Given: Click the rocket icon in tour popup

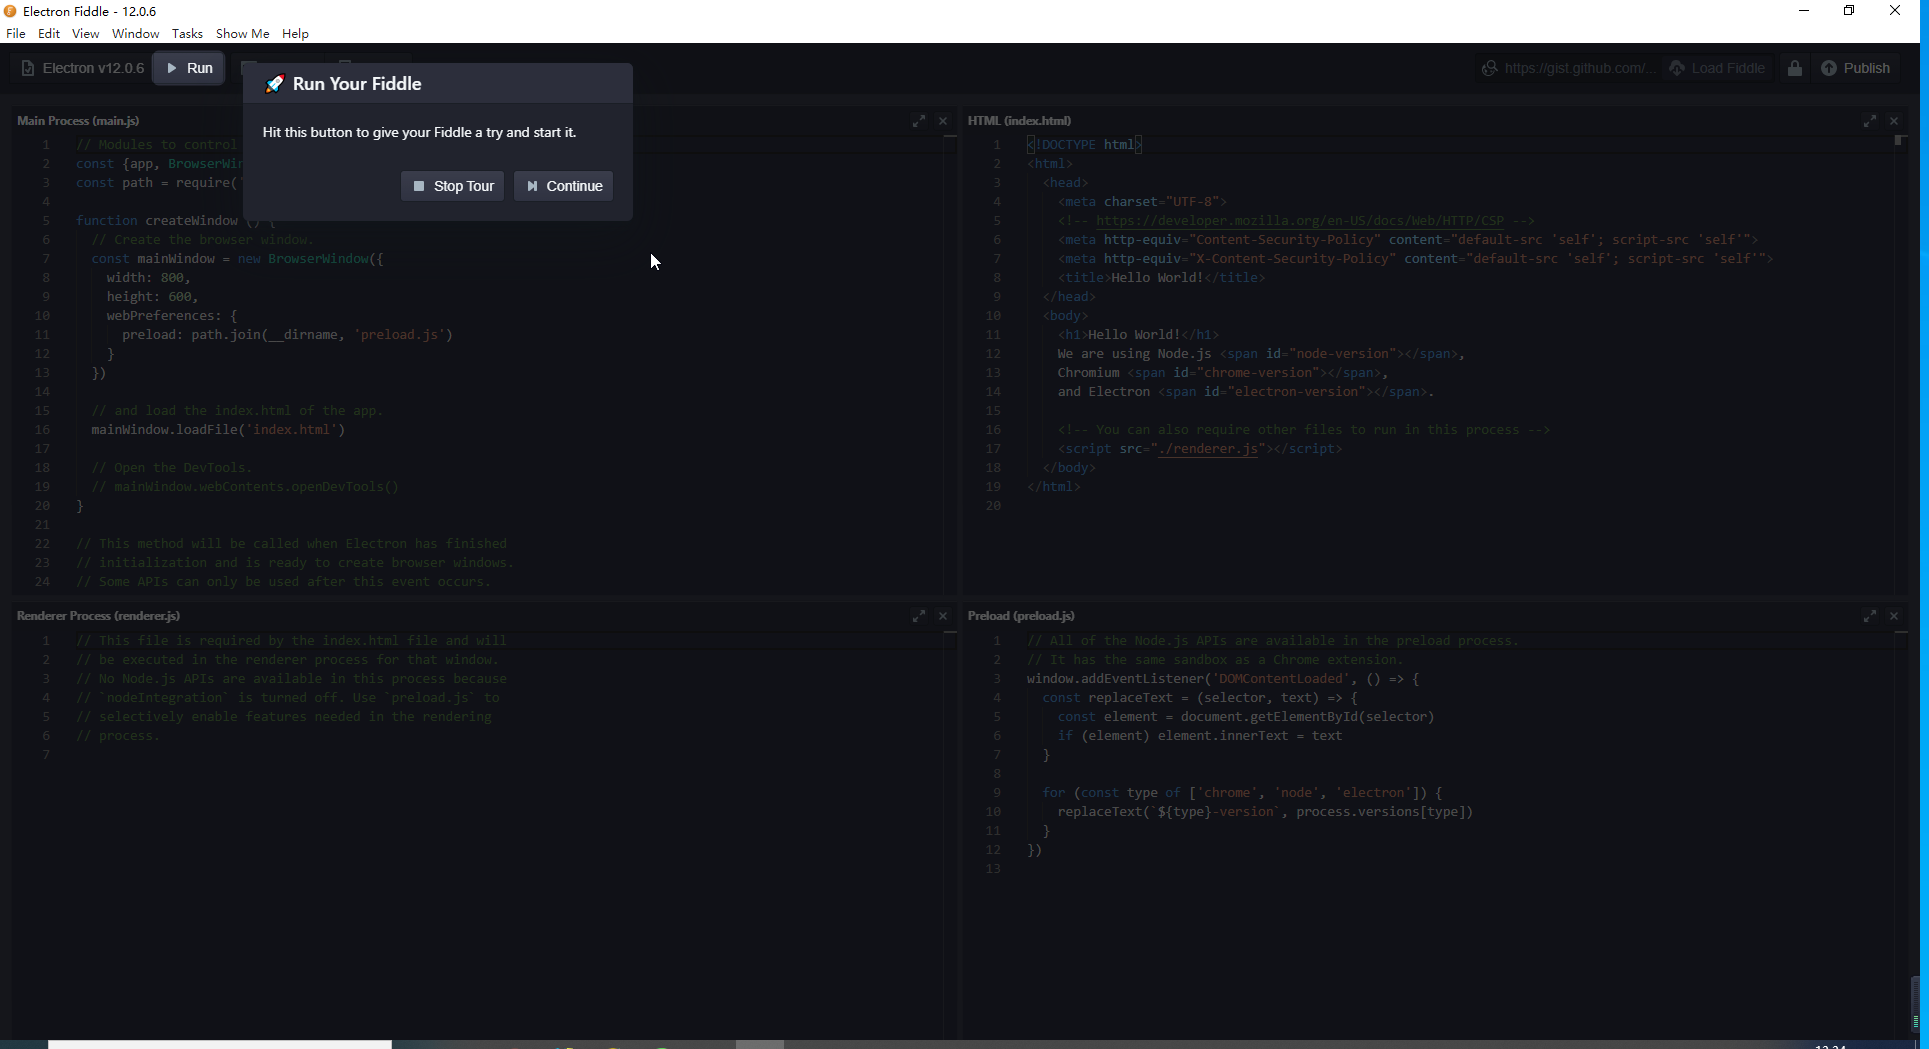Looking at the screenshot, I should tap(274, 84).
